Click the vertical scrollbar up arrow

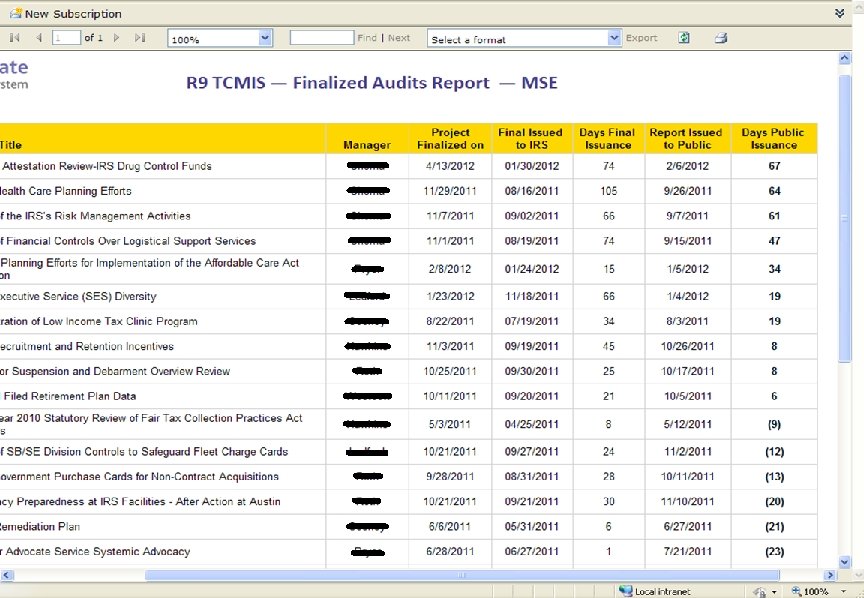844,58
